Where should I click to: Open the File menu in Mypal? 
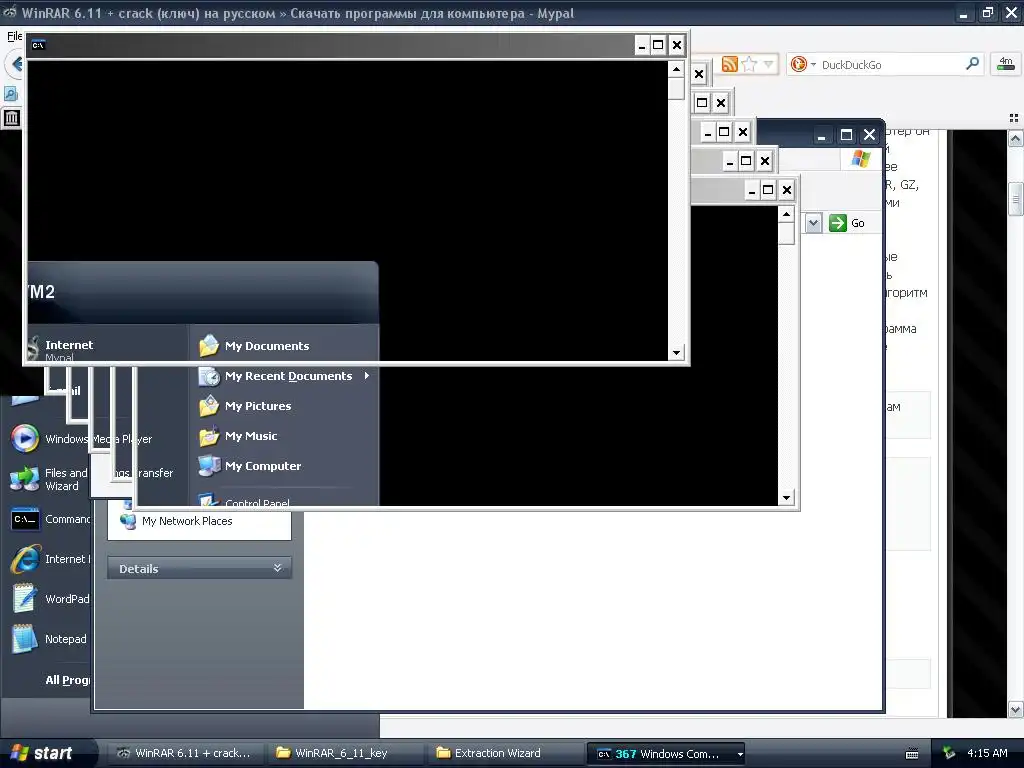[14, 36]
